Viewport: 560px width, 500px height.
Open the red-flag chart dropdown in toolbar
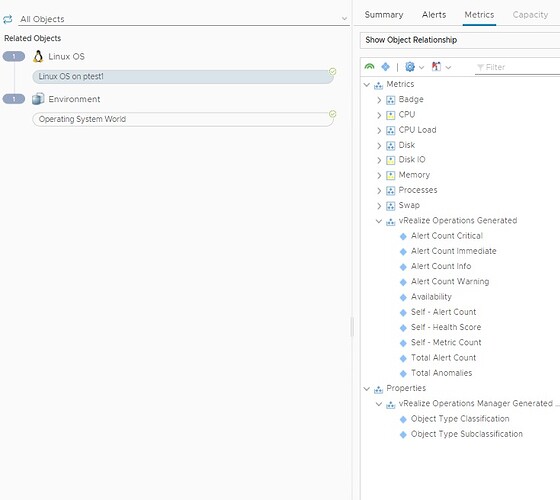(x=441, y=67)
